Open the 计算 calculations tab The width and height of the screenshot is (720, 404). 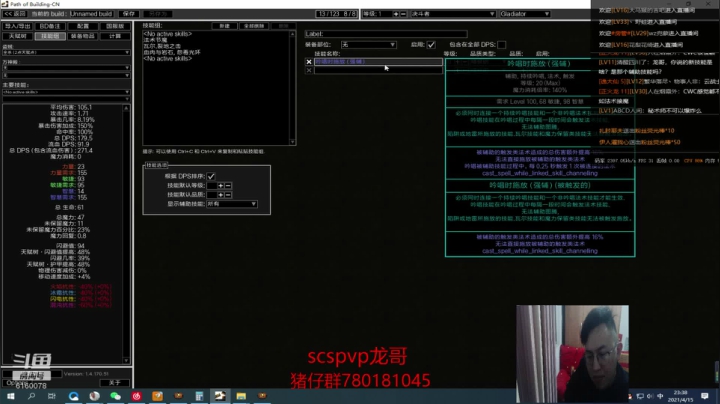115,36
